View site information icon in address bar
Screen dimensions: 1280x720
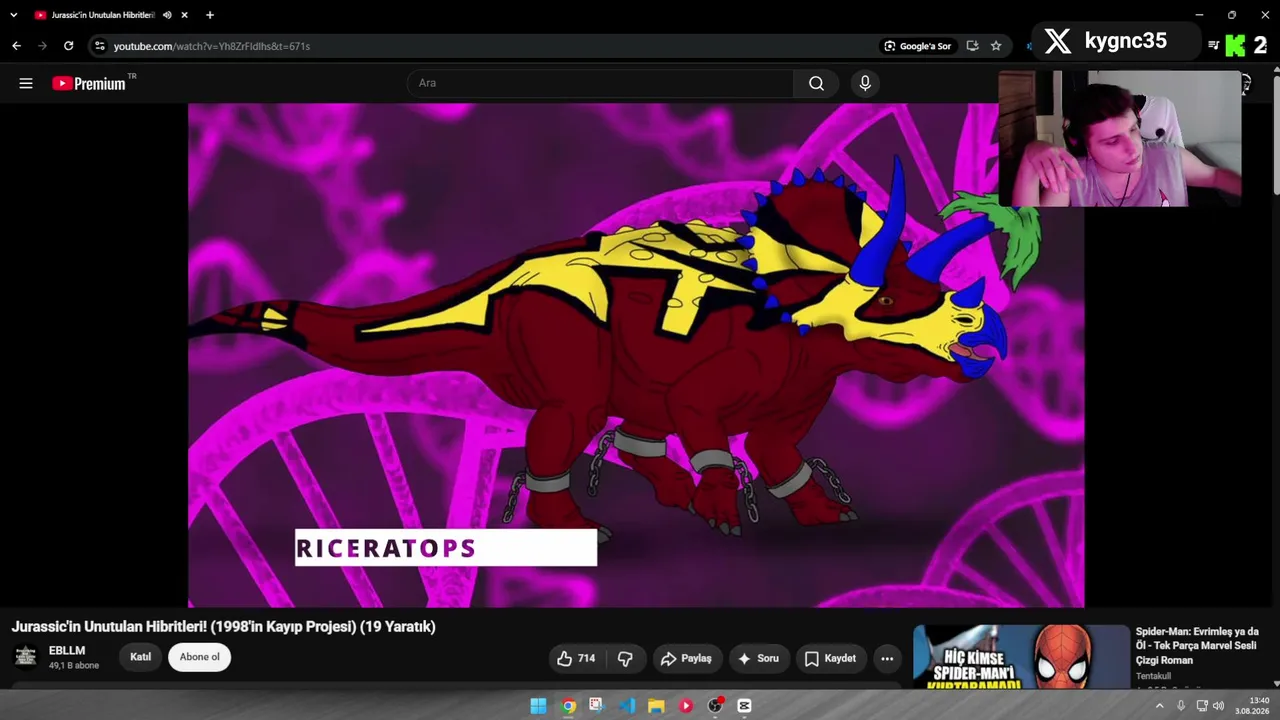[x=99, y=46]
